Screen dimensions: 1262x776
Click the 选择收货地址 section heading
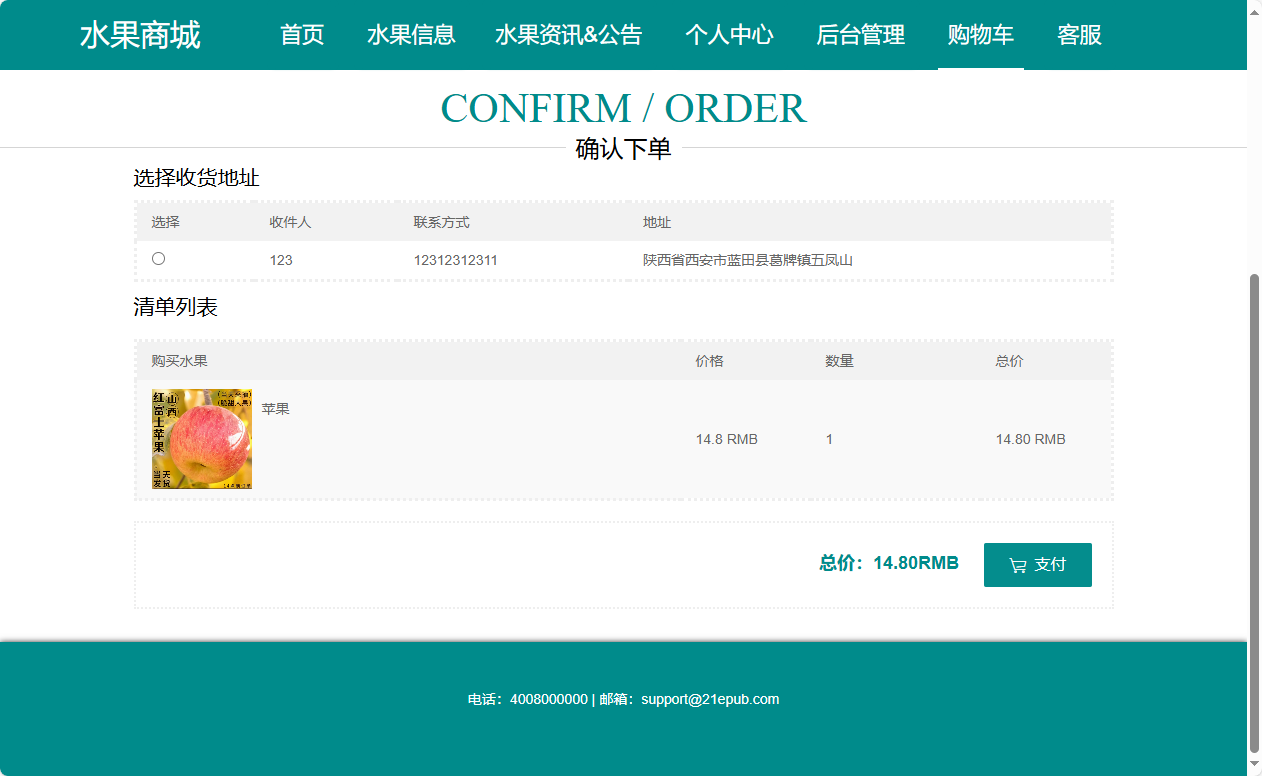pos(195,178)
